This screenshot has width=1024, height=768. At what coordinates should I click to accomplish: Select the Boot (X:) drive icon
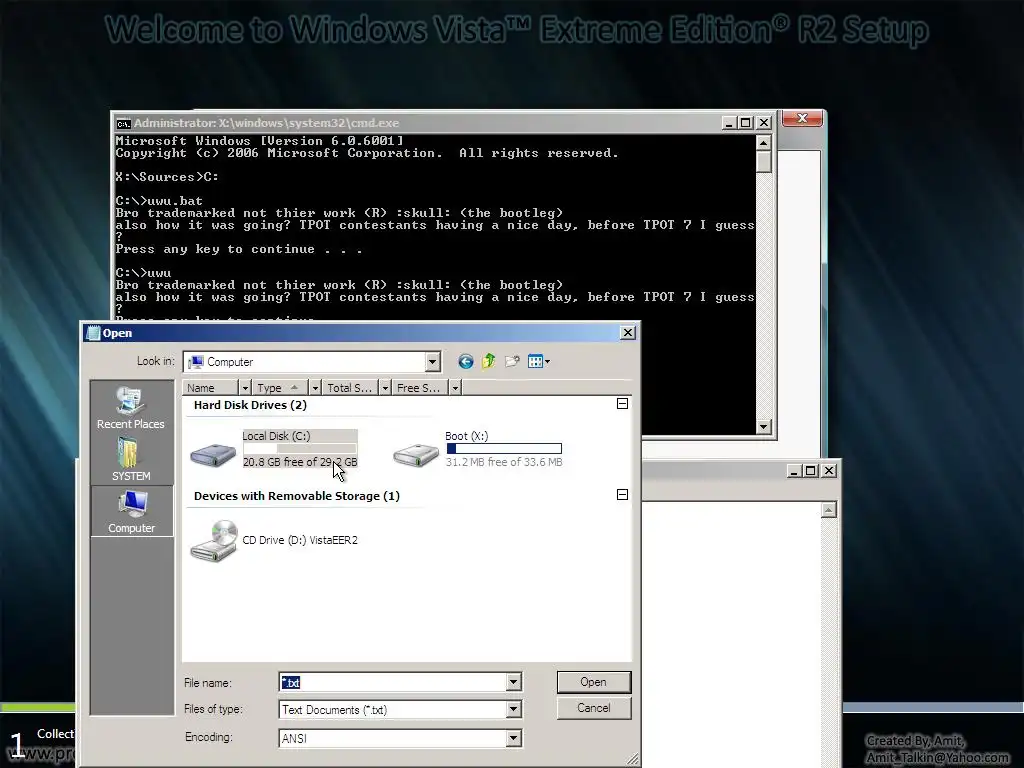416,453
